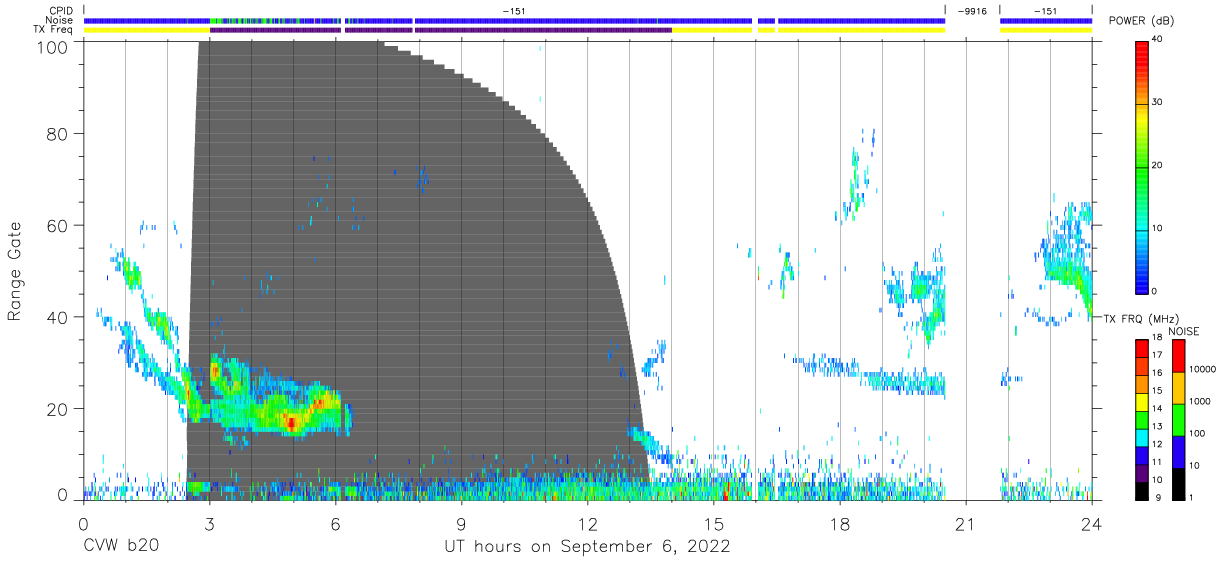Screen dimensions: 1228x567
Task: Click the 'Range Gate' axis title
Action: 15,271
